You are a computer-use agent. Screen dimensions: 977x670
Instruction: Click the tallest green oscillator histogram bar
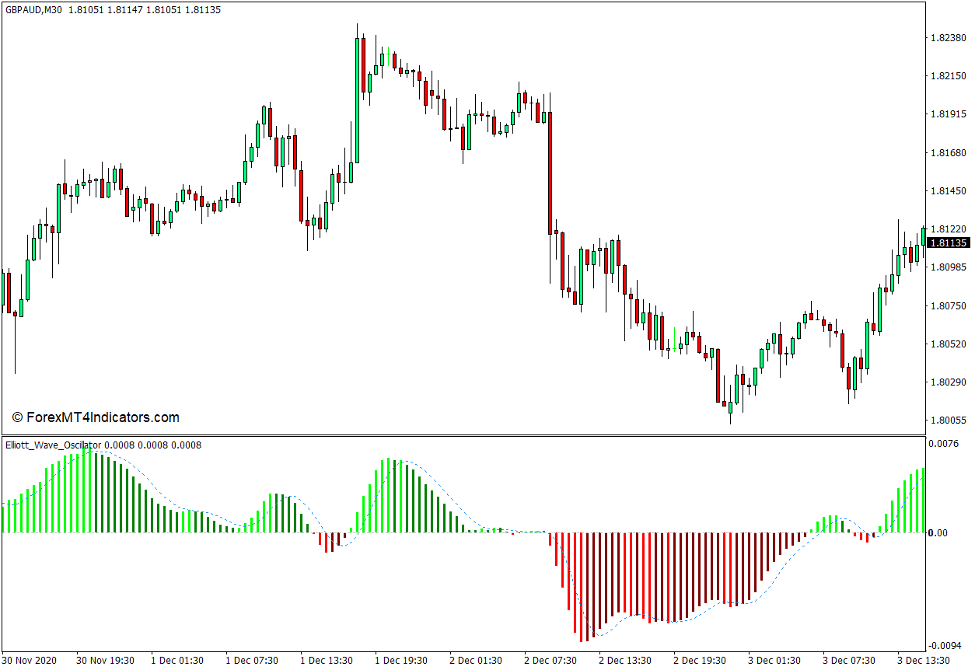(88, 491)
